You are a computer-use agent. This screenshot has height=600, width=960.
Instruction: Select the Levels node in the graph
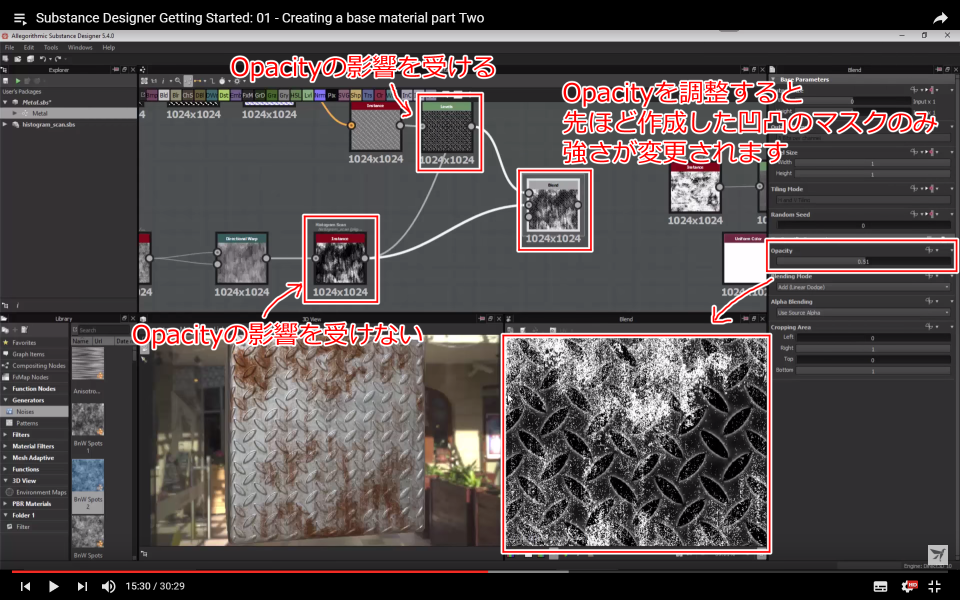tap(447, 127)
